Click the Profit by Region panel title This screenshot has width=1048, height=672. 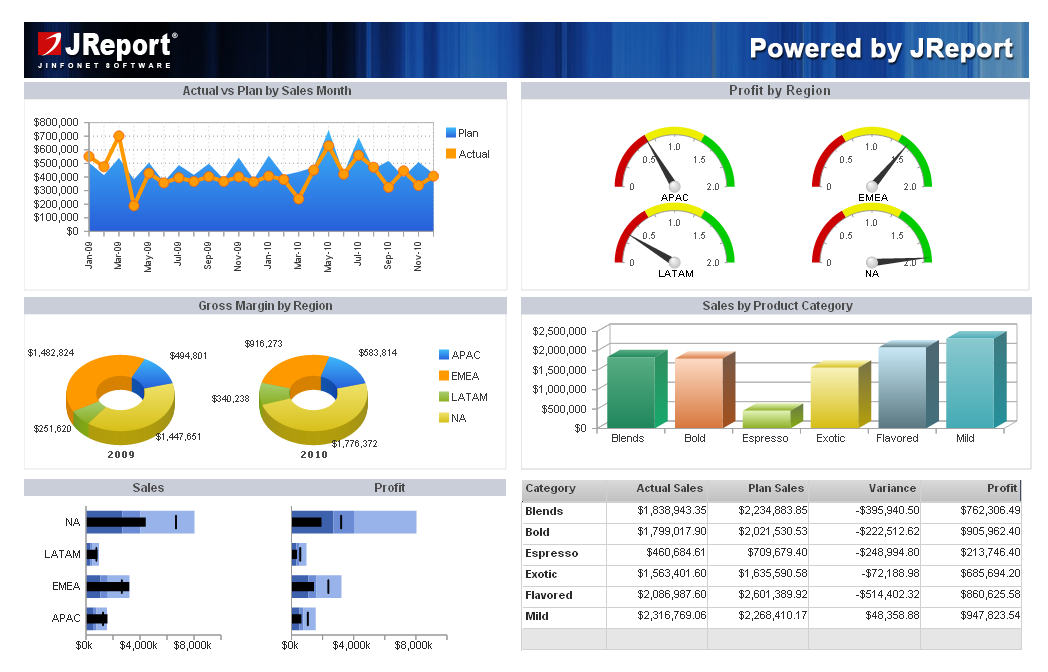tap(779, 91)
